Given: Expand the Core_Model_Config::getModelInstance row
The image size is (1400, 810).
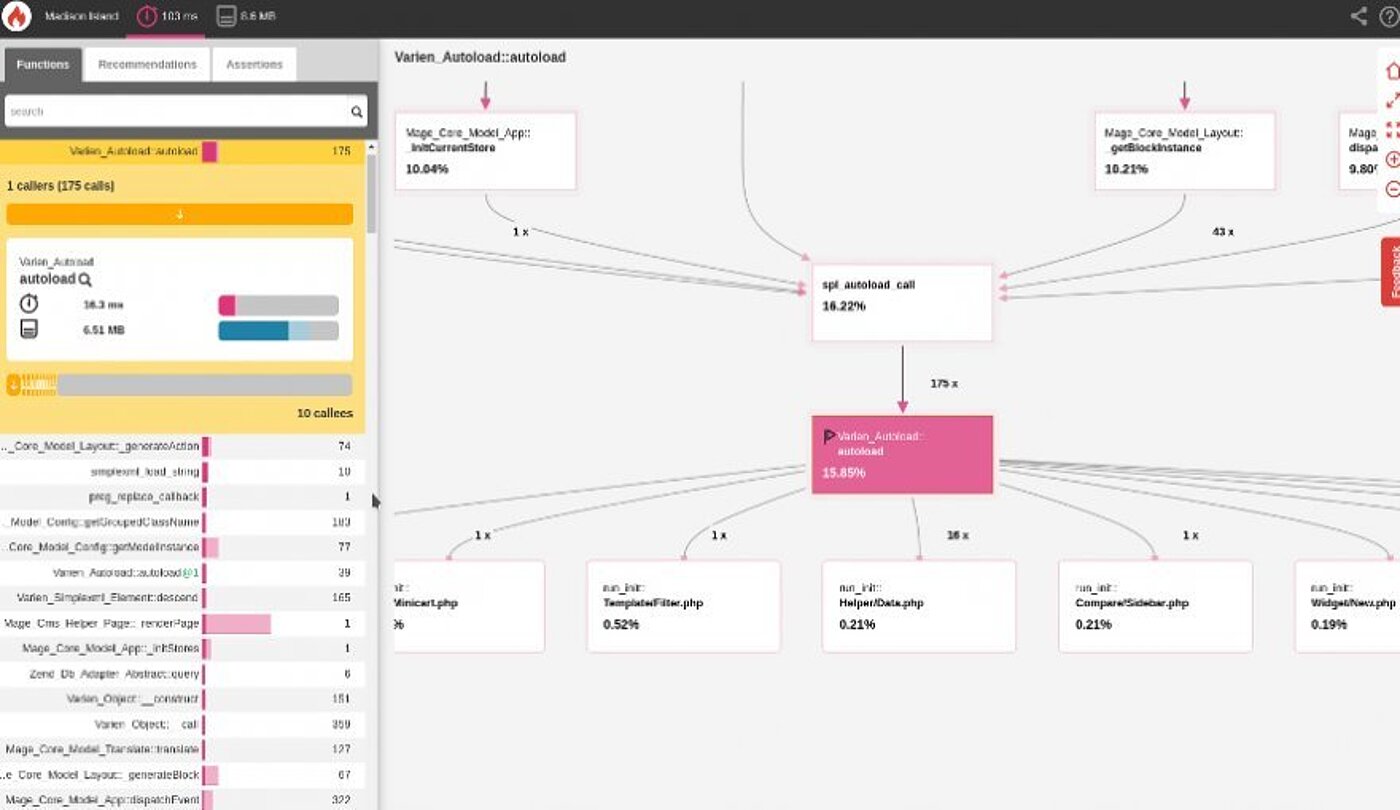Looking at the screenshot, I should (182, 548).
